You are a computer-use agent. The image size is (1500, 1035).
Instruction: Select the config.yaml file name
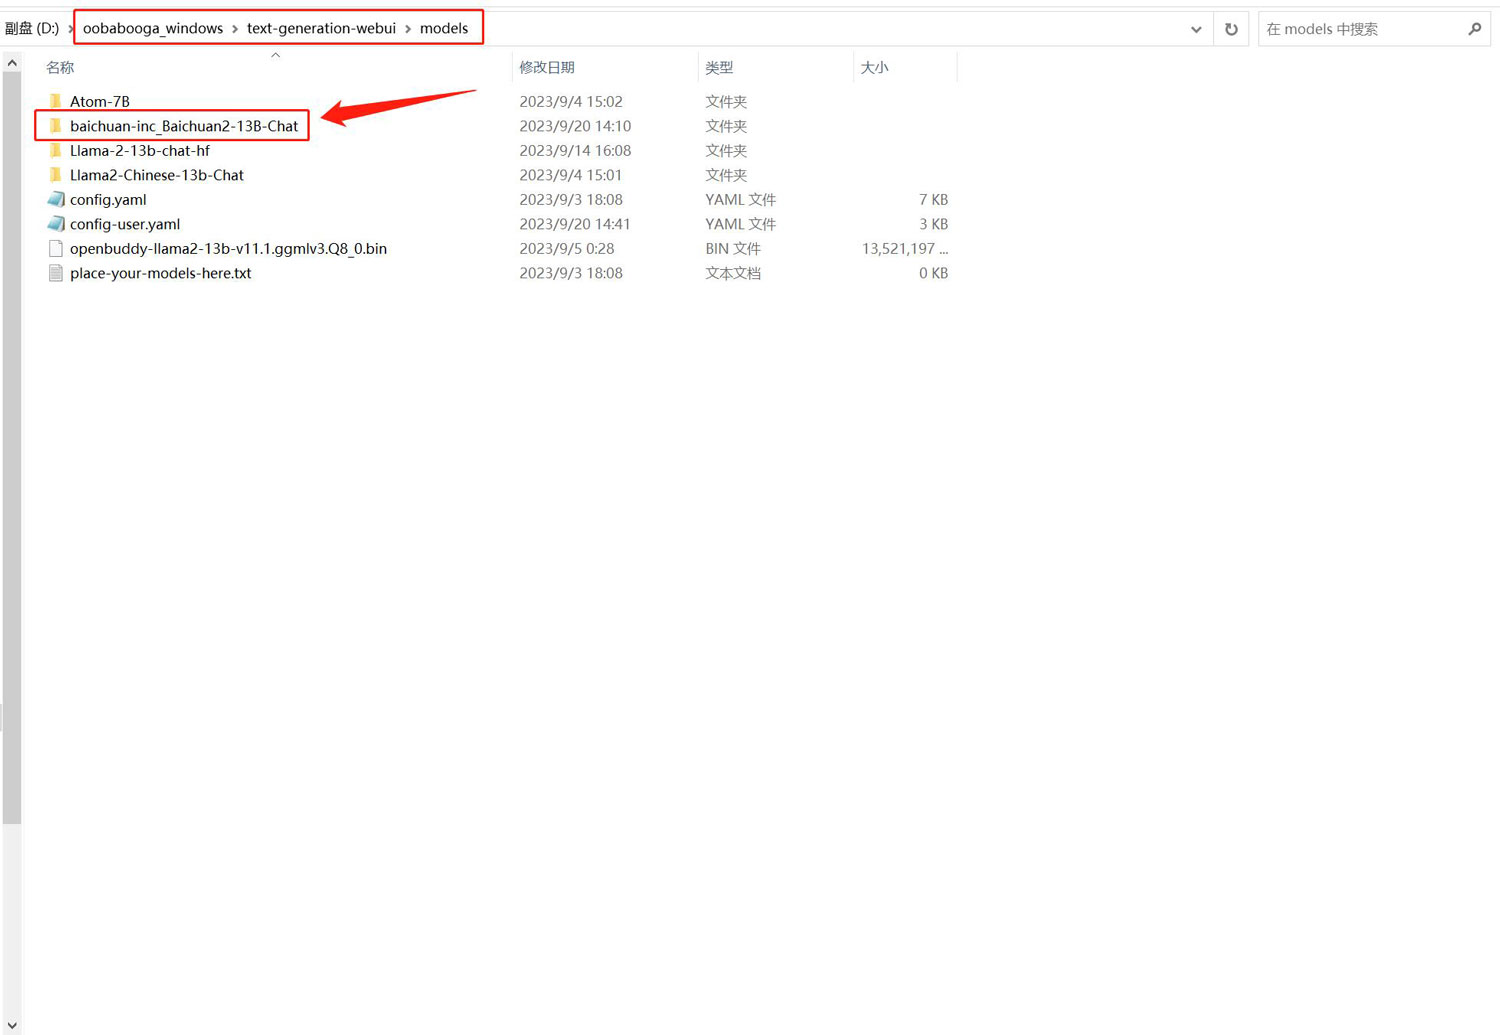(108, 199)
